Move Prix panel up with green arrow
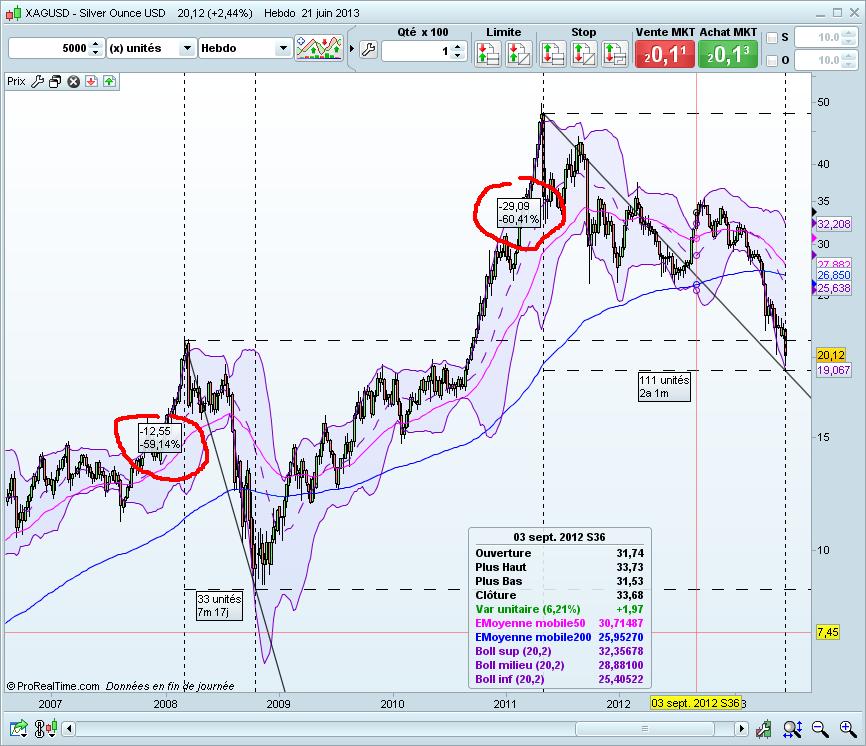This screenshot has height=746, width=866. point(107,82)
